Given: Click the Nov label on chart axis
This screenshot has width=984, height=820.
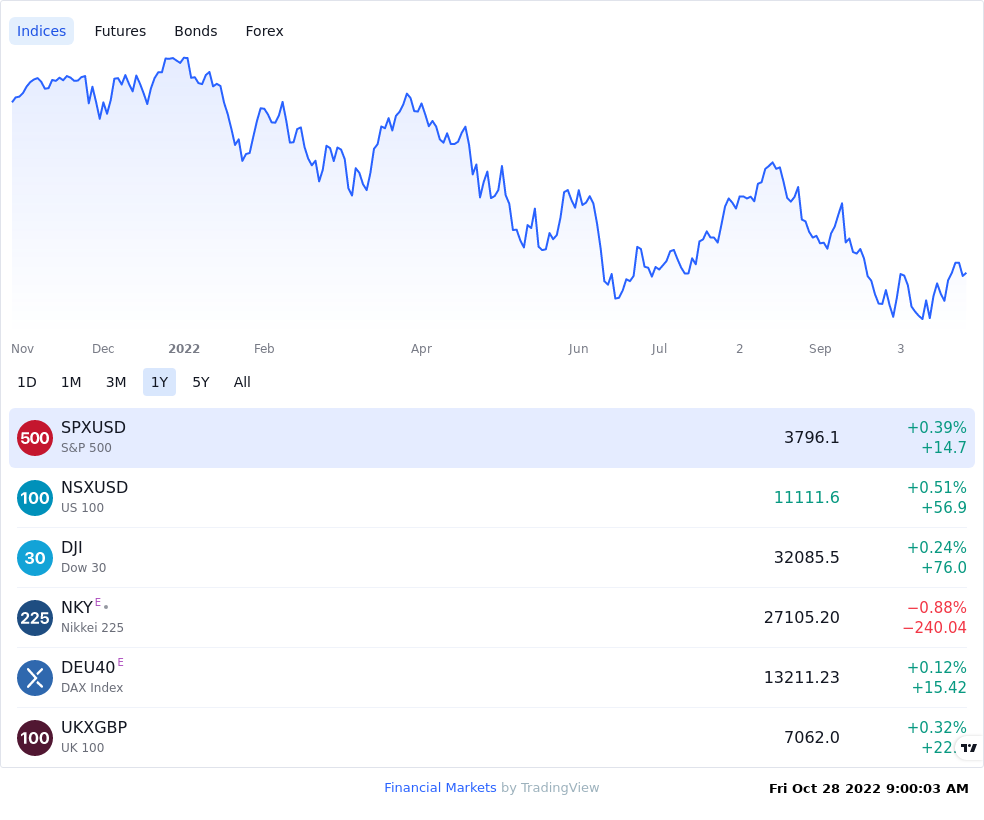Looking at the screenshot, I should pyautogui.click(x=23, y=349).
